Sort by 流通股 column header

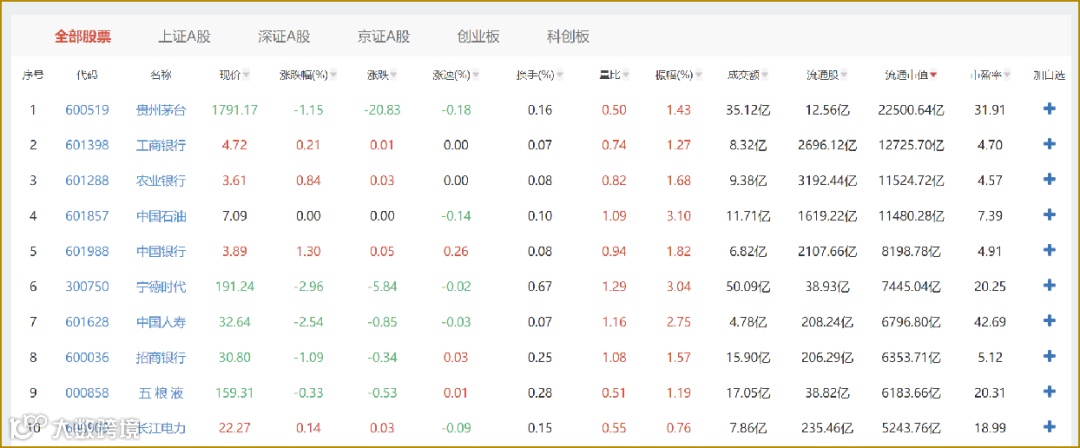coord(827,75)
